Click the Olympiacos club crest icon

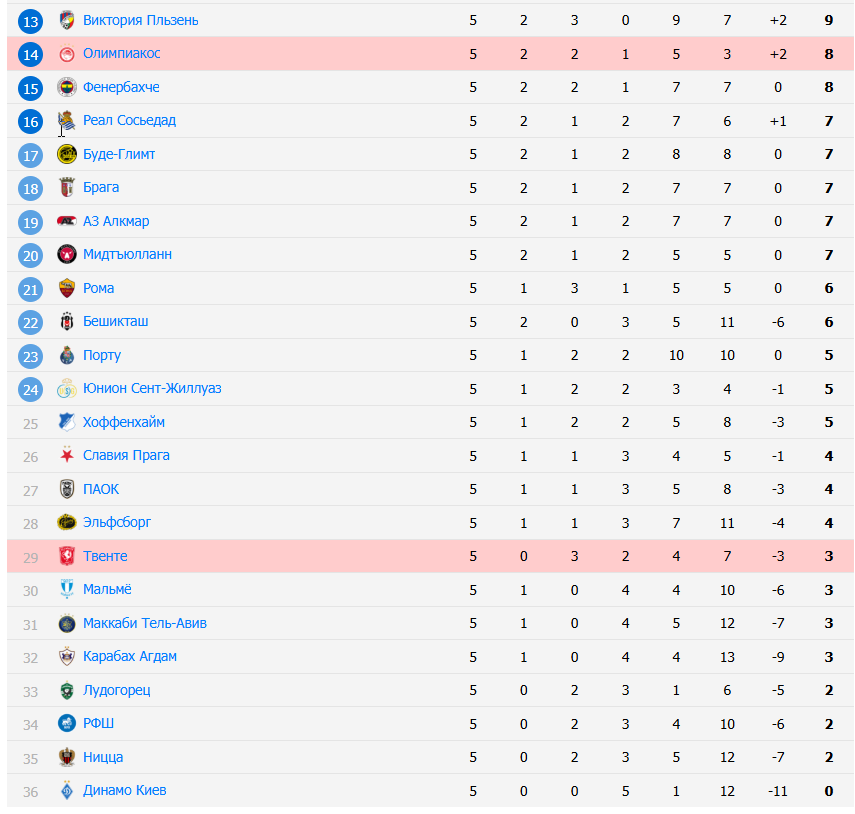click(67, 54)
